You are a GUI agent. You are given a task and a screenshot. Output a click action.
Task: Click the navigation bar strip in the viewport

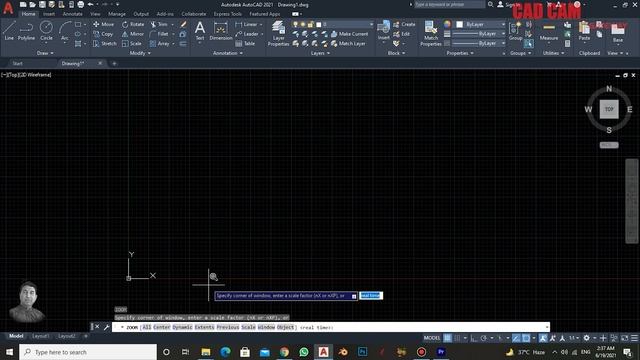(631, 201)
